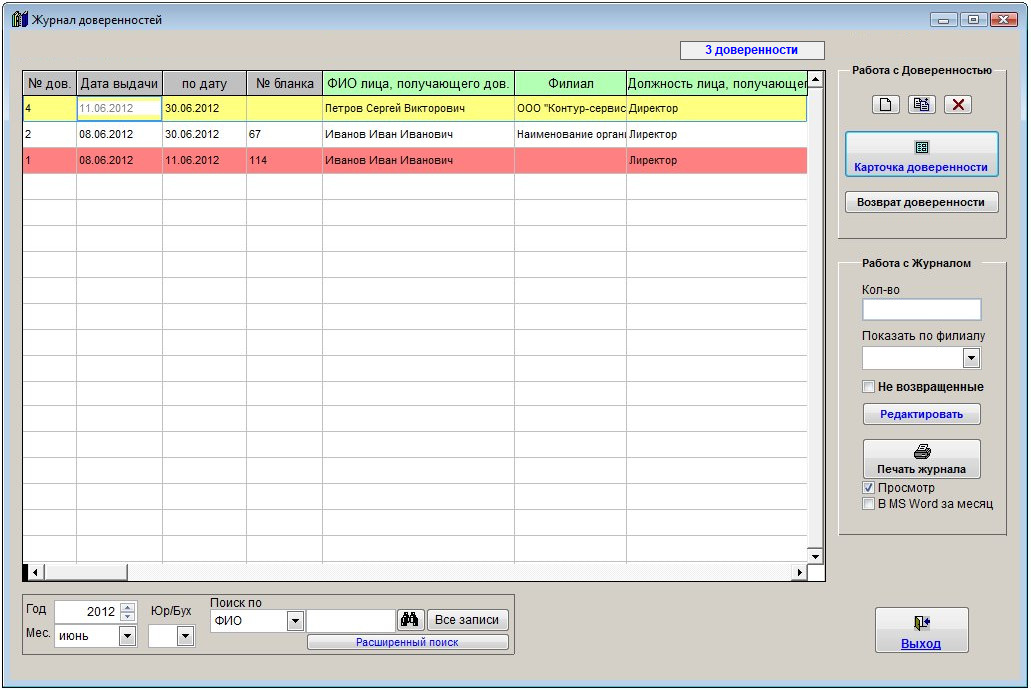Click the Выход exit button
Viewport: 1031px width, 690px height.
coord(921,629)
